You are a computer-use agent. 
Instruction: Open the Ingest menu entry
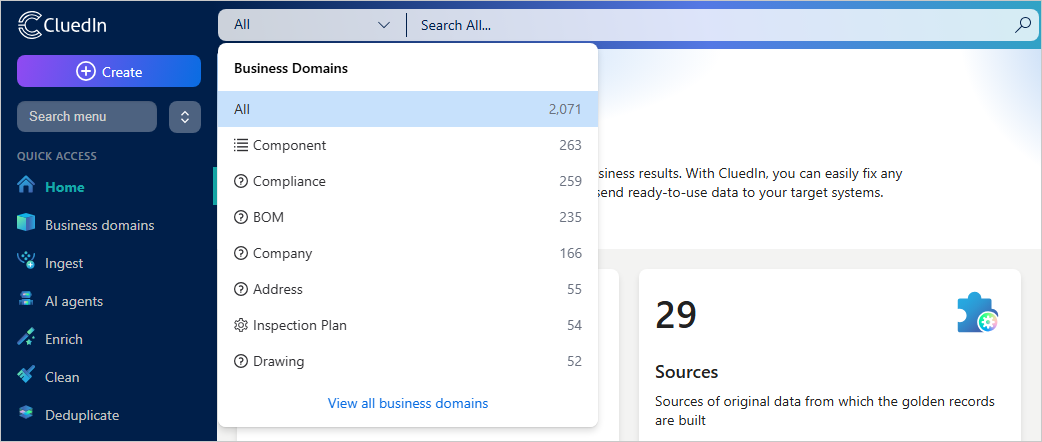coord(108,263)
